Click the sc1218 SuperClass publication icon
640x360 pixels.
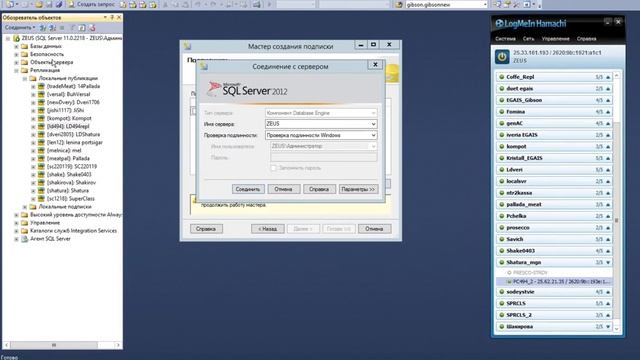tap(41, 199)
